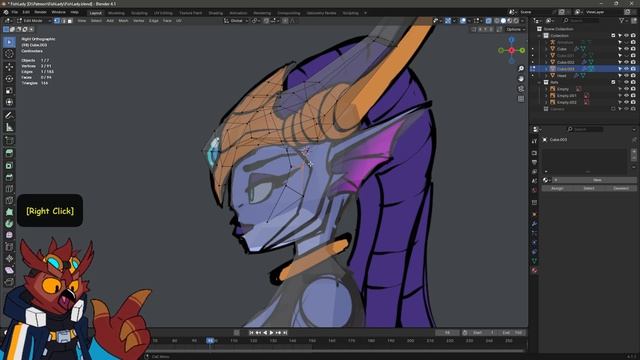Viewport: 640px width, 360px height.
Task: Select the Add Cube tool
Action: click(9, 141)
